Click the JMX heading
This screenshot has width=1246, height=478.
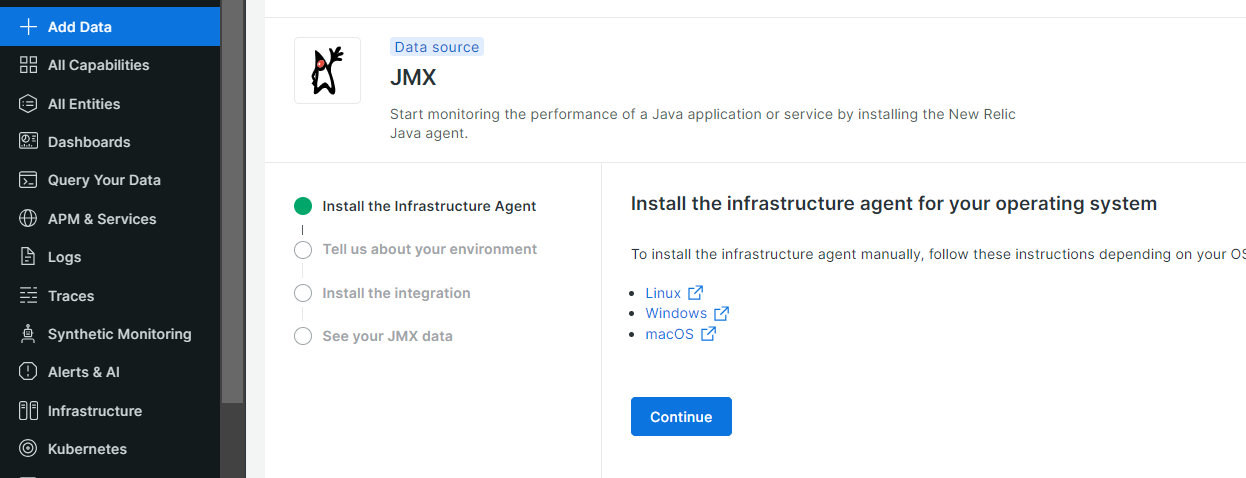(413, 77)
